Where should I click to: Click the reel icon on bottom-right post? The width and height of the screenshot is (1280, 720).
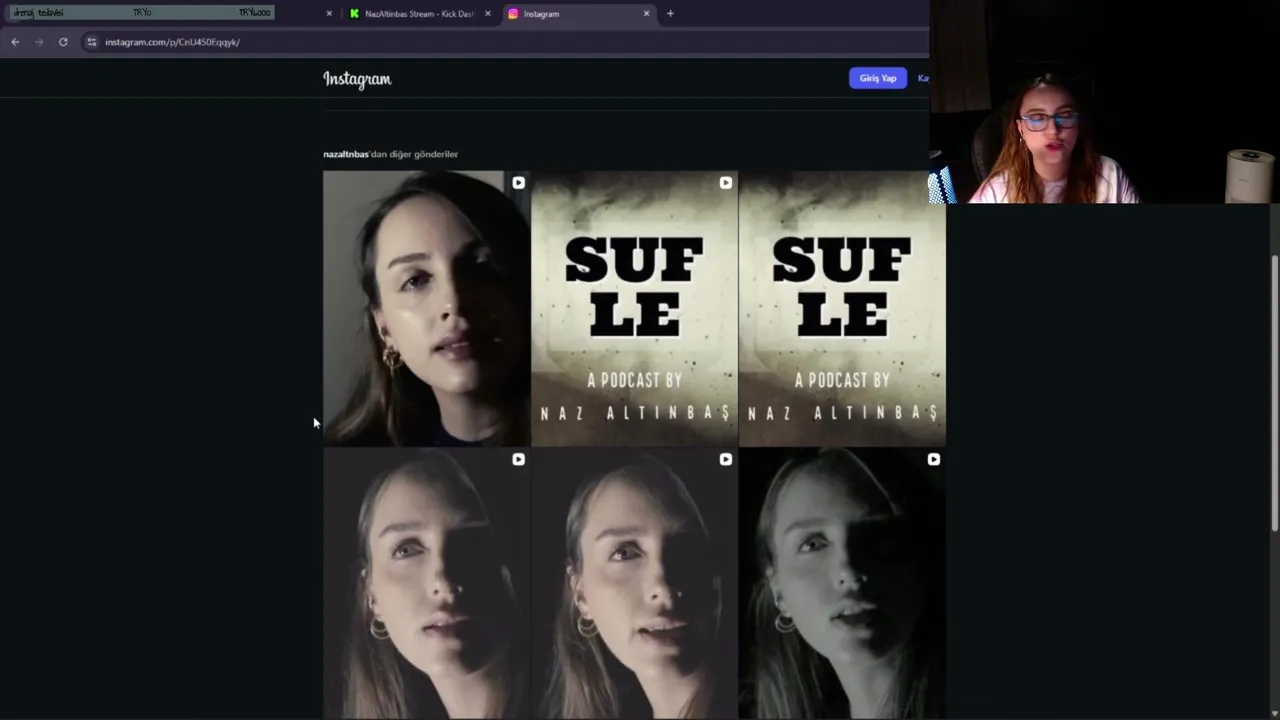click(933, 459)
